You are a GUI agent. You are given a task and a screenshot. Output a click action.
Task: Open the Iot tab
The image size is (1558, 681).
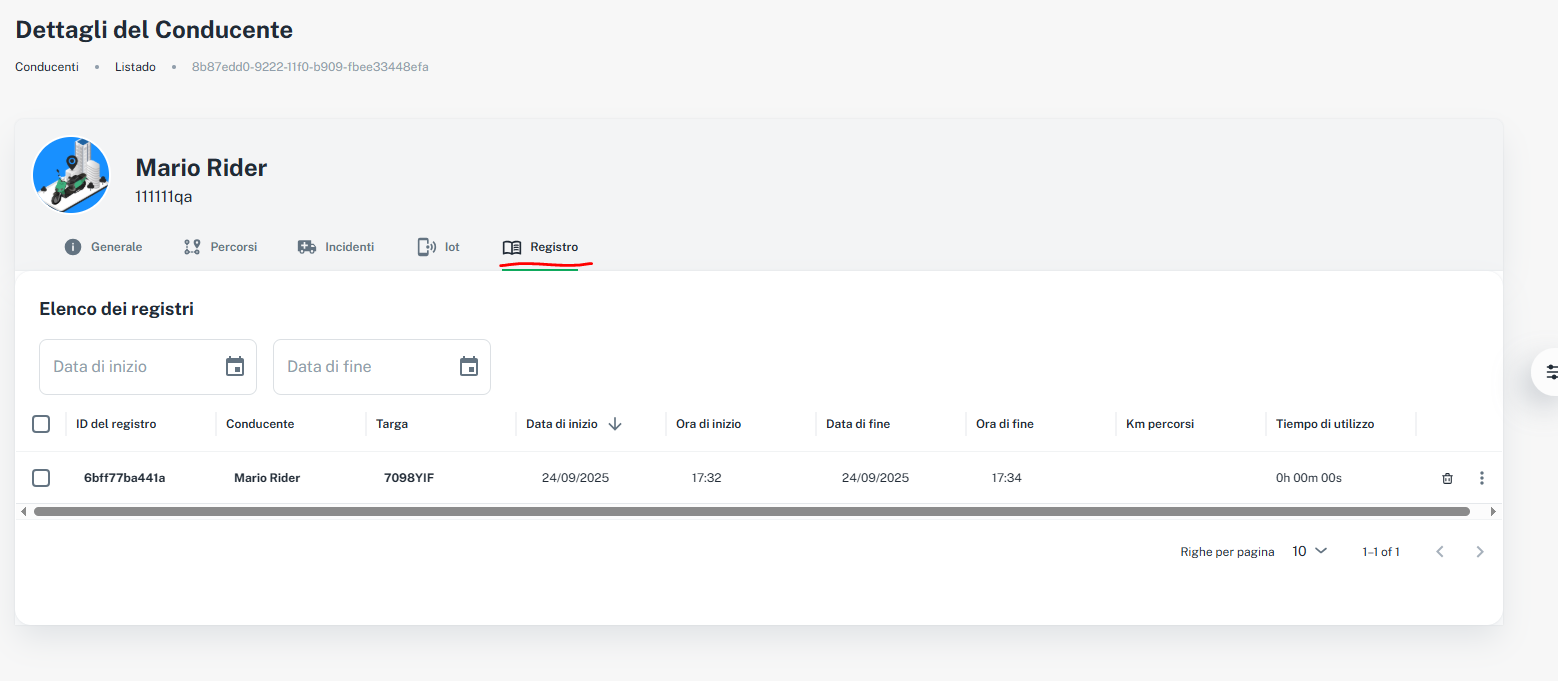tap(439, 247)
